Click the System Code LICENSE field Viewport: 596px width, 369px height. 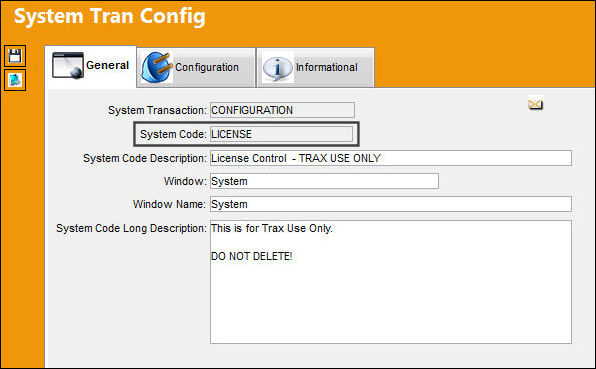(x=281, y=134)
